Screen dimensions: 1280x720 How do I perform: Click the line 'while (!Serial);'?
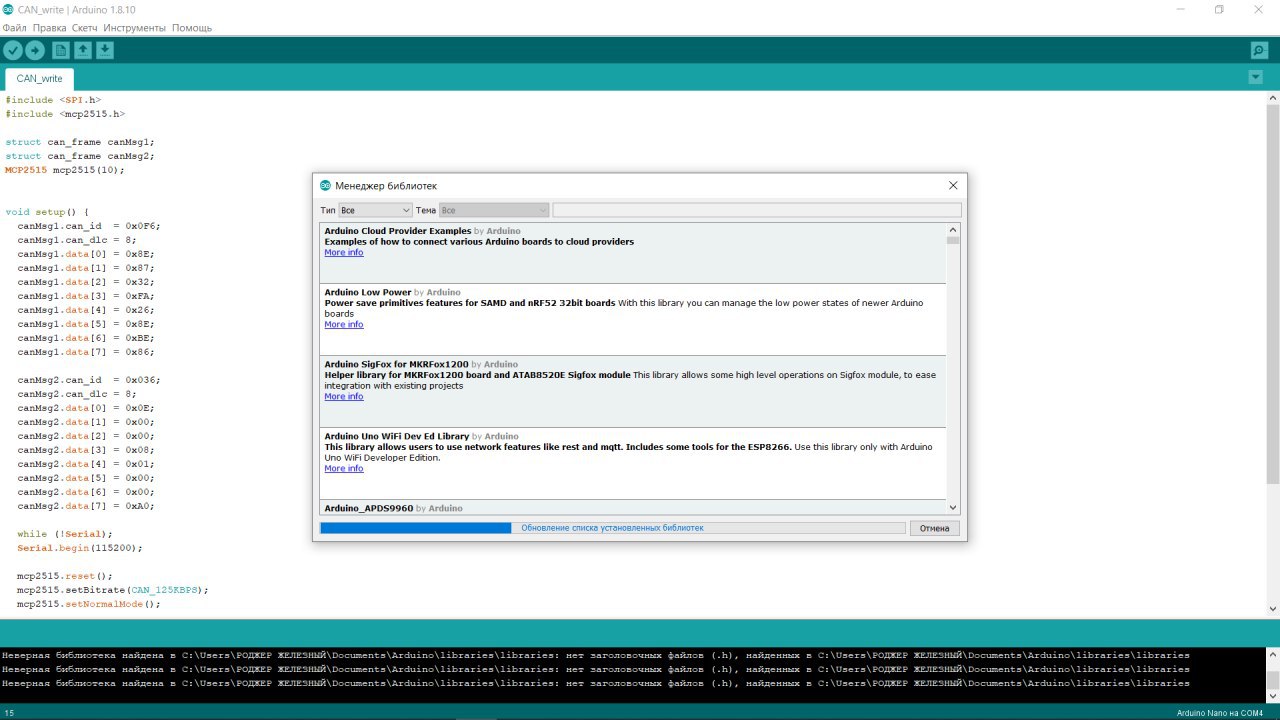pyautogui.click(x=65, y=534)
